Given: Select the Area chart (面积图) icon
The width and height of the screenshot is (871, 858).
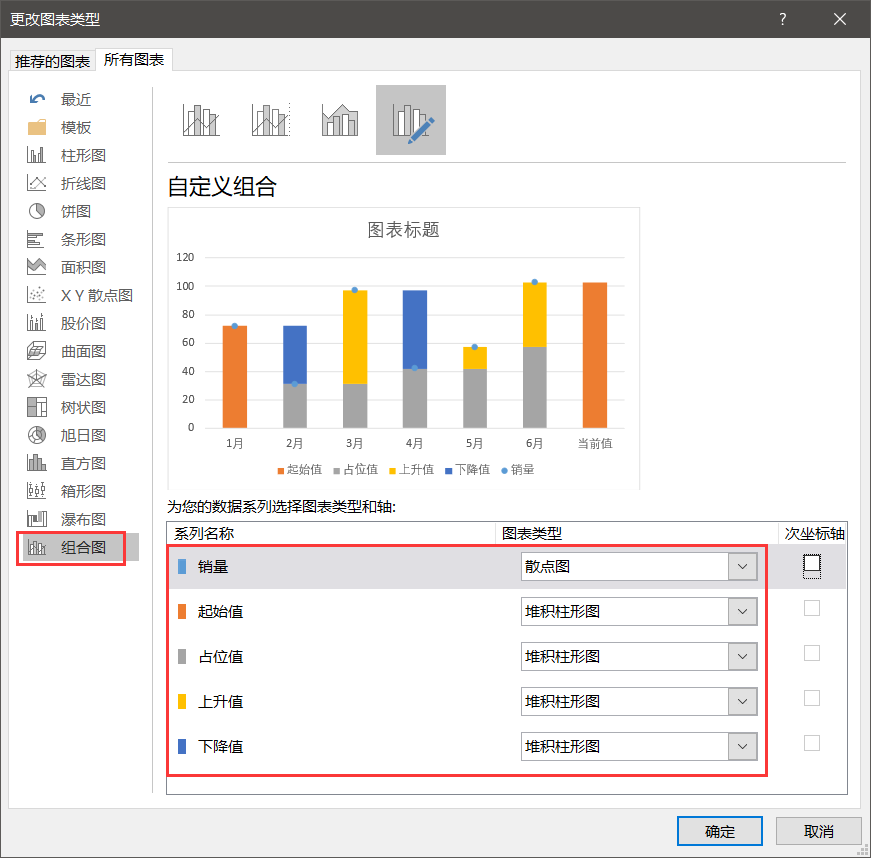Looking at the screenshot, I should click(x=37, y=267).
